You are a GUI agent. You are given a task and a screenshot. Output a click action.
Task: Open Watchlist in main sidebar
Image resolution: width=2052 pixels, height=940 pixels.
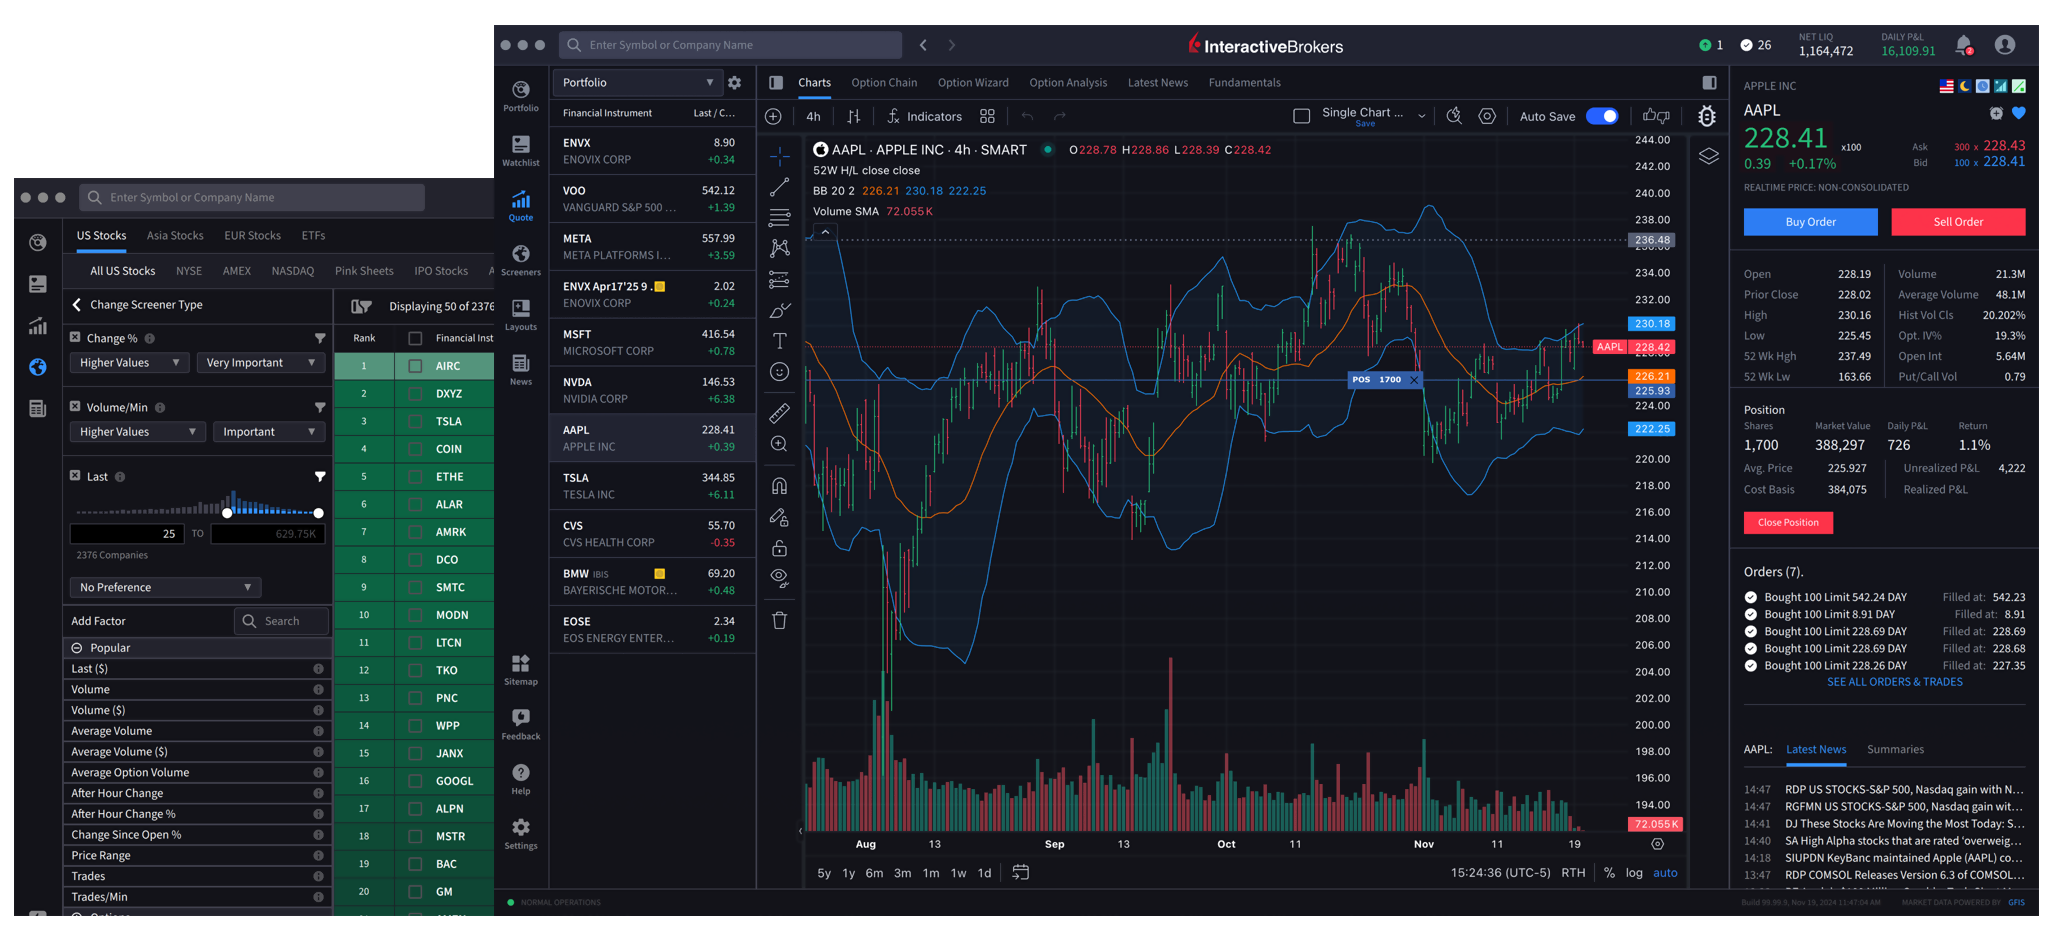click(x=521, y=151)
